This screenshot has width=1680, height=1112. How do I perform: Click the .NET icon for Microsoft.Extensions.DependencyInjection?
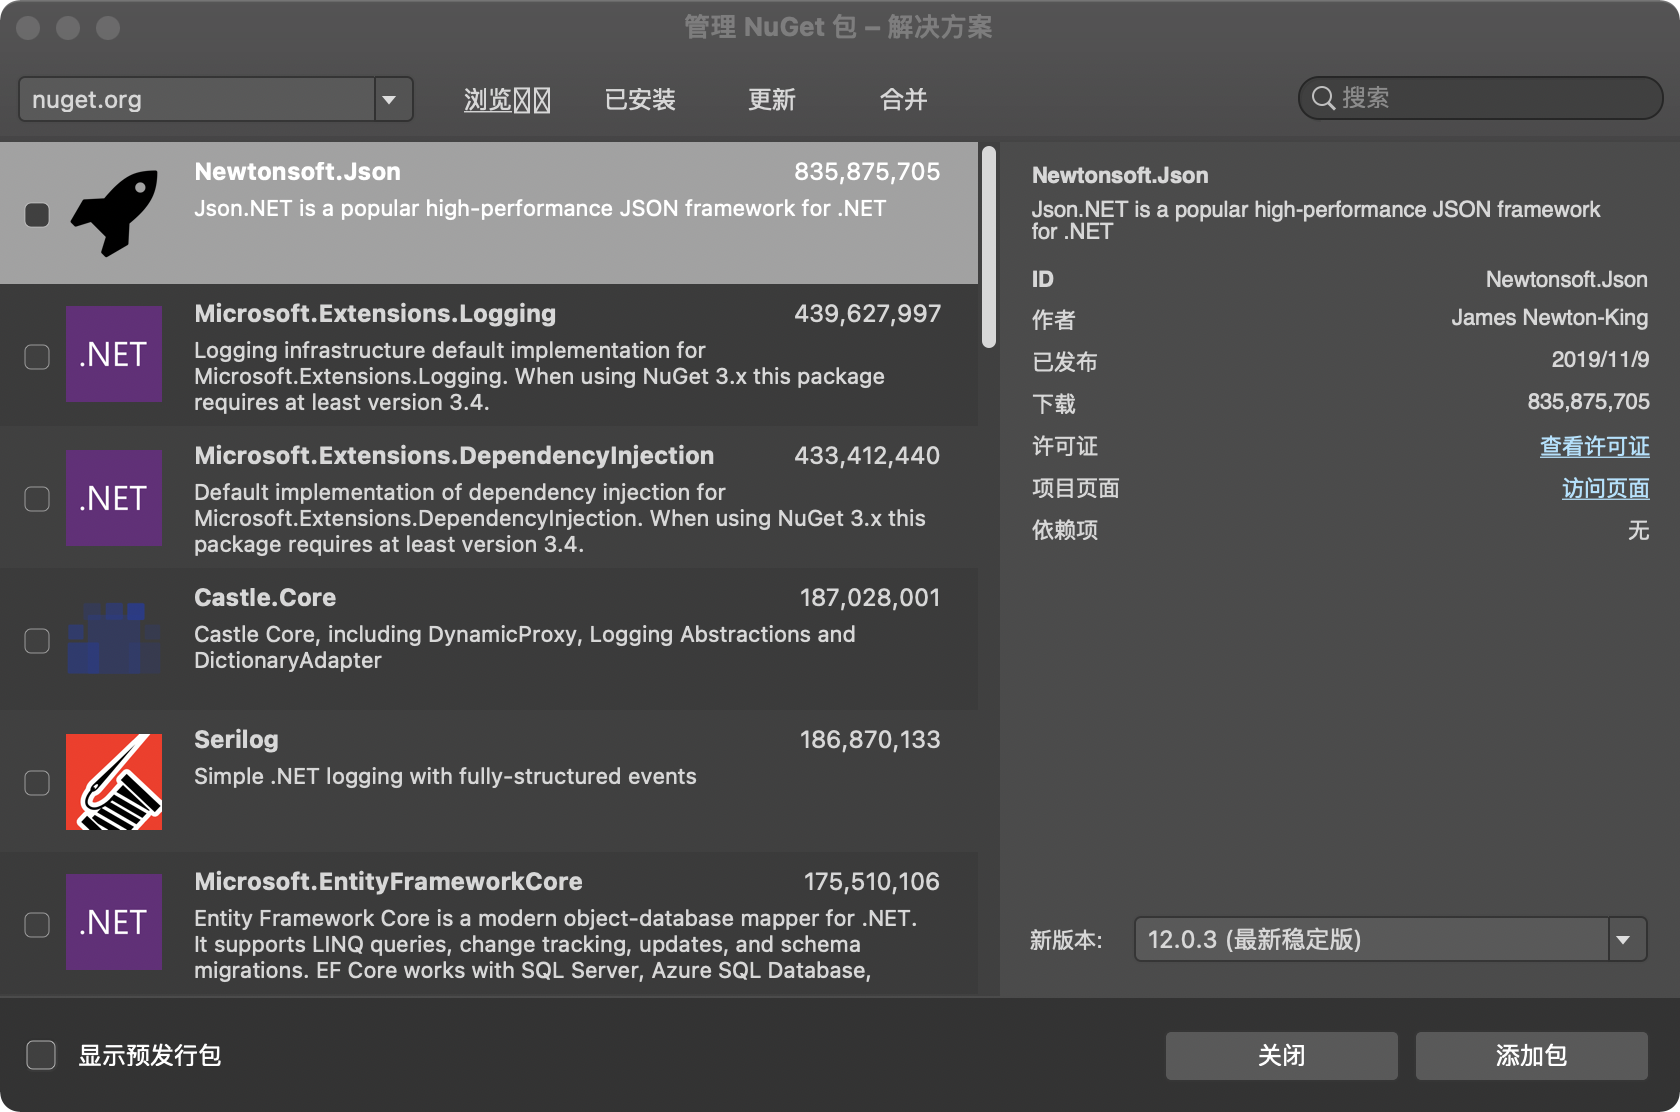113,498
